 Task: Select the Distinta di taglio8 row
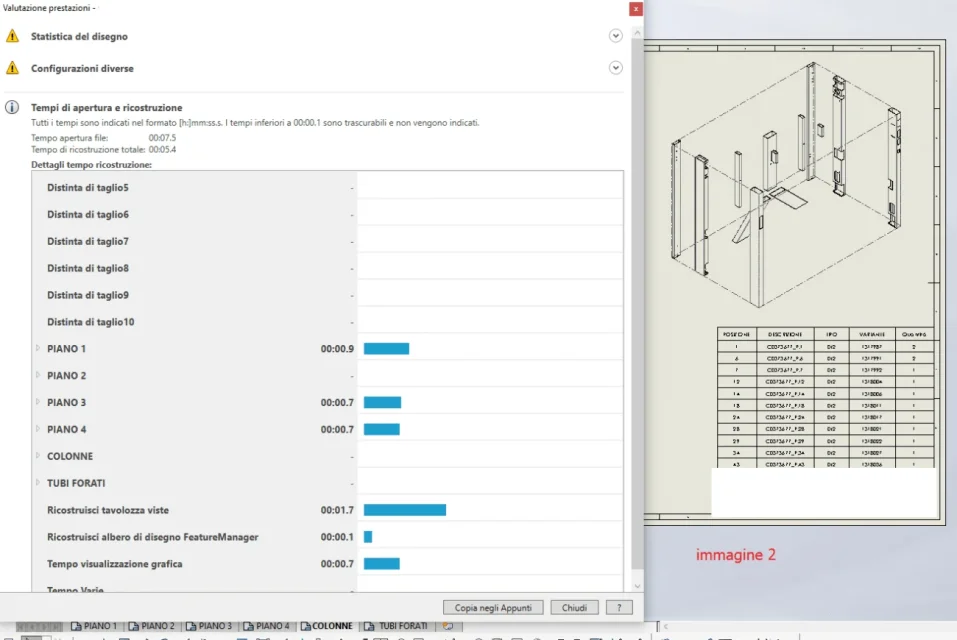[x=327, y=268]
